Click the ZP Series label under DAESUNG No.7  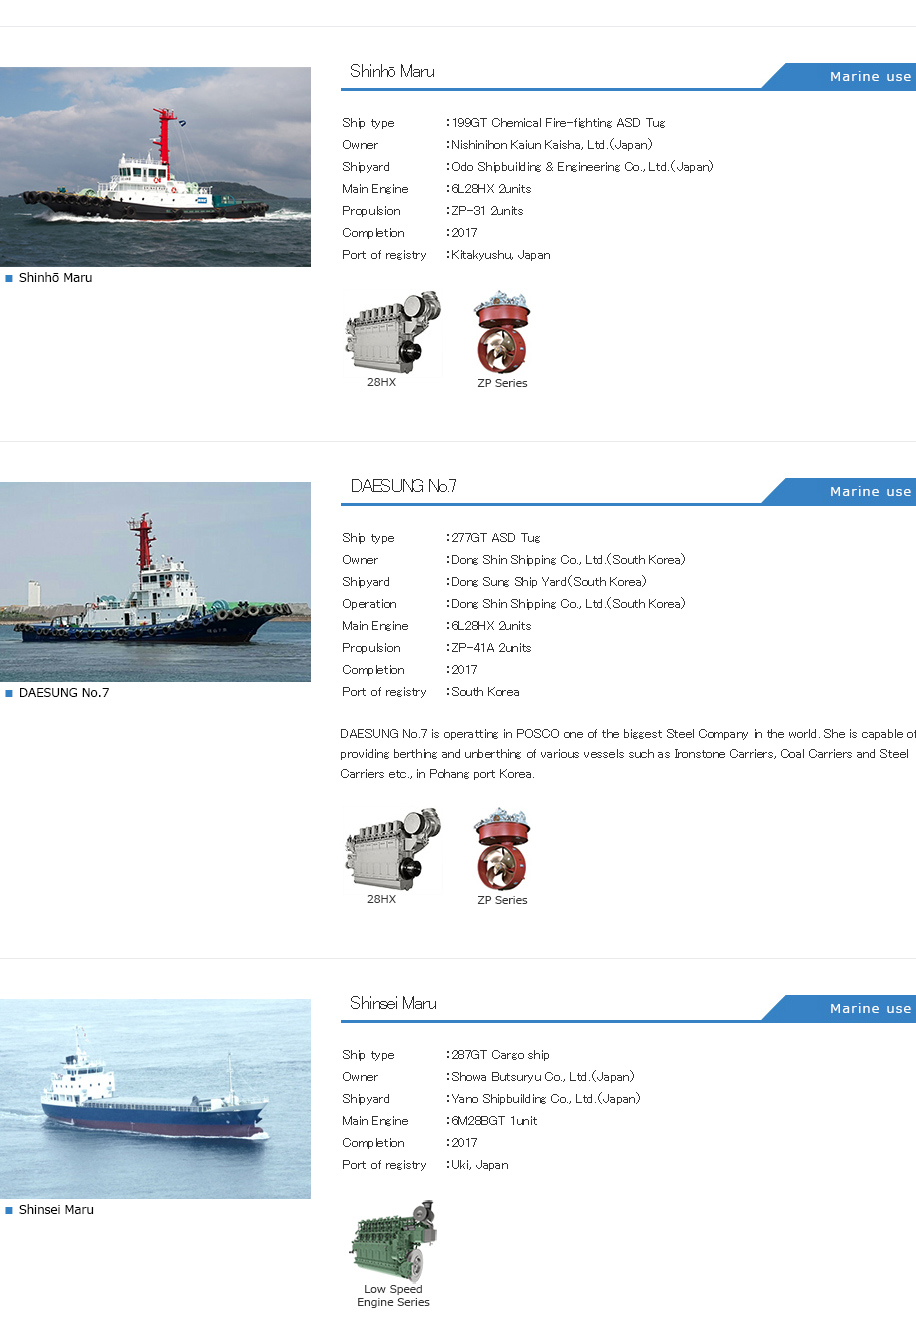click(502, 900)
